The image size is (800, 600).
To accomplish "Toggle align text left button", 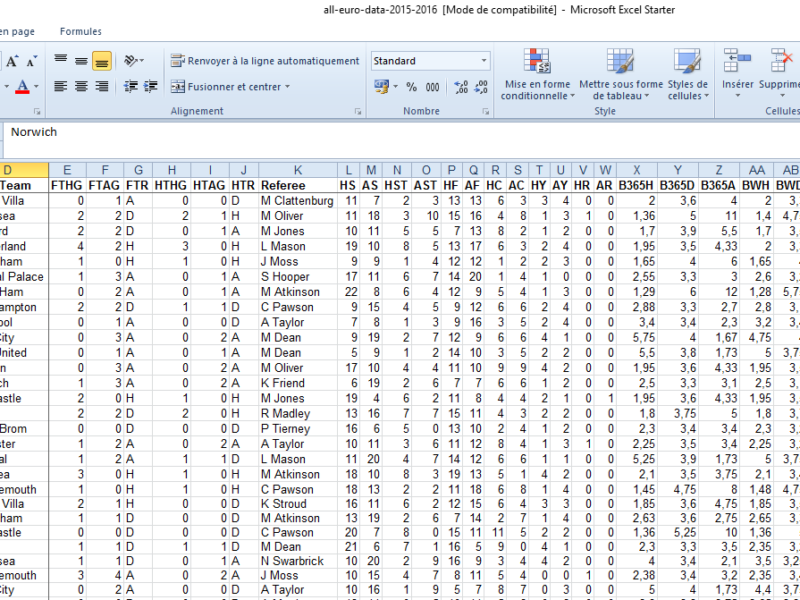I will [60, 87].
